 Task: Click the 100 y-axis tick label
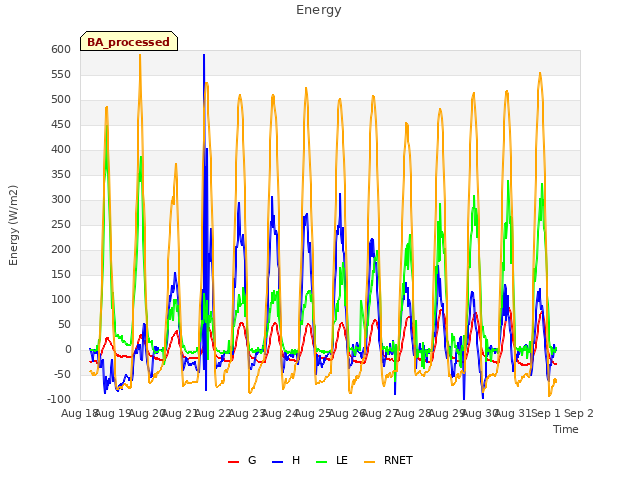61,300
